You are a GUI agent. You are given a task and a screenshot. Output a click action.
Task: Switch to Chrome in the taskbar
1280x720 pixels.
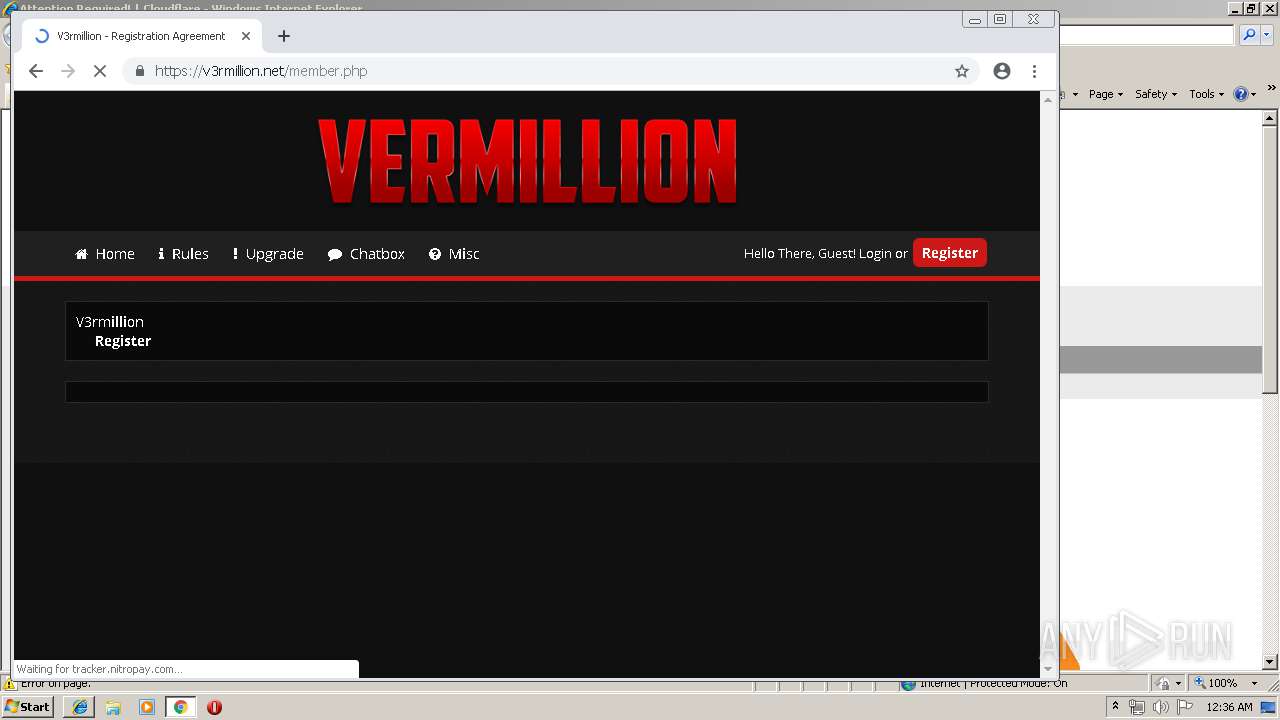(180, 707)
